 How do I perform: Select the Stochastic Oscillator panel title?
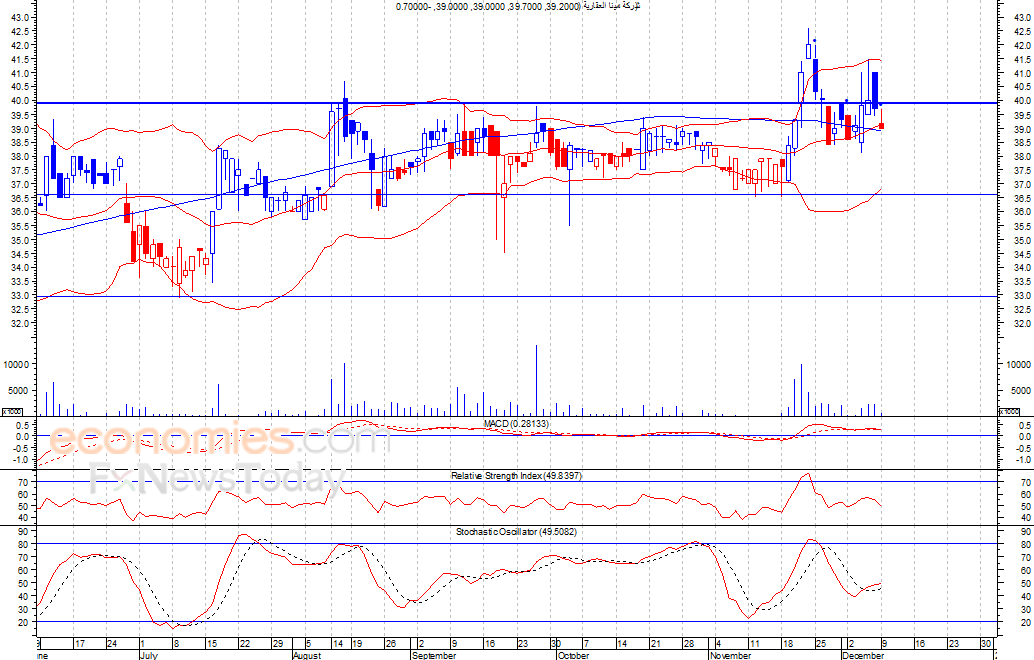click(516, 531)
